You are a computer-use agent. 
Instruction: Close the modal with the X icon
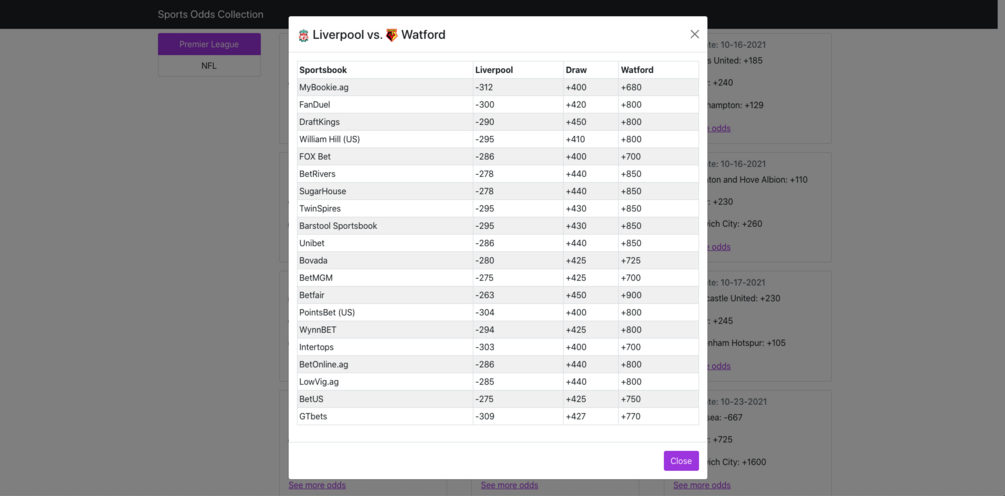[x=694, y=34]
